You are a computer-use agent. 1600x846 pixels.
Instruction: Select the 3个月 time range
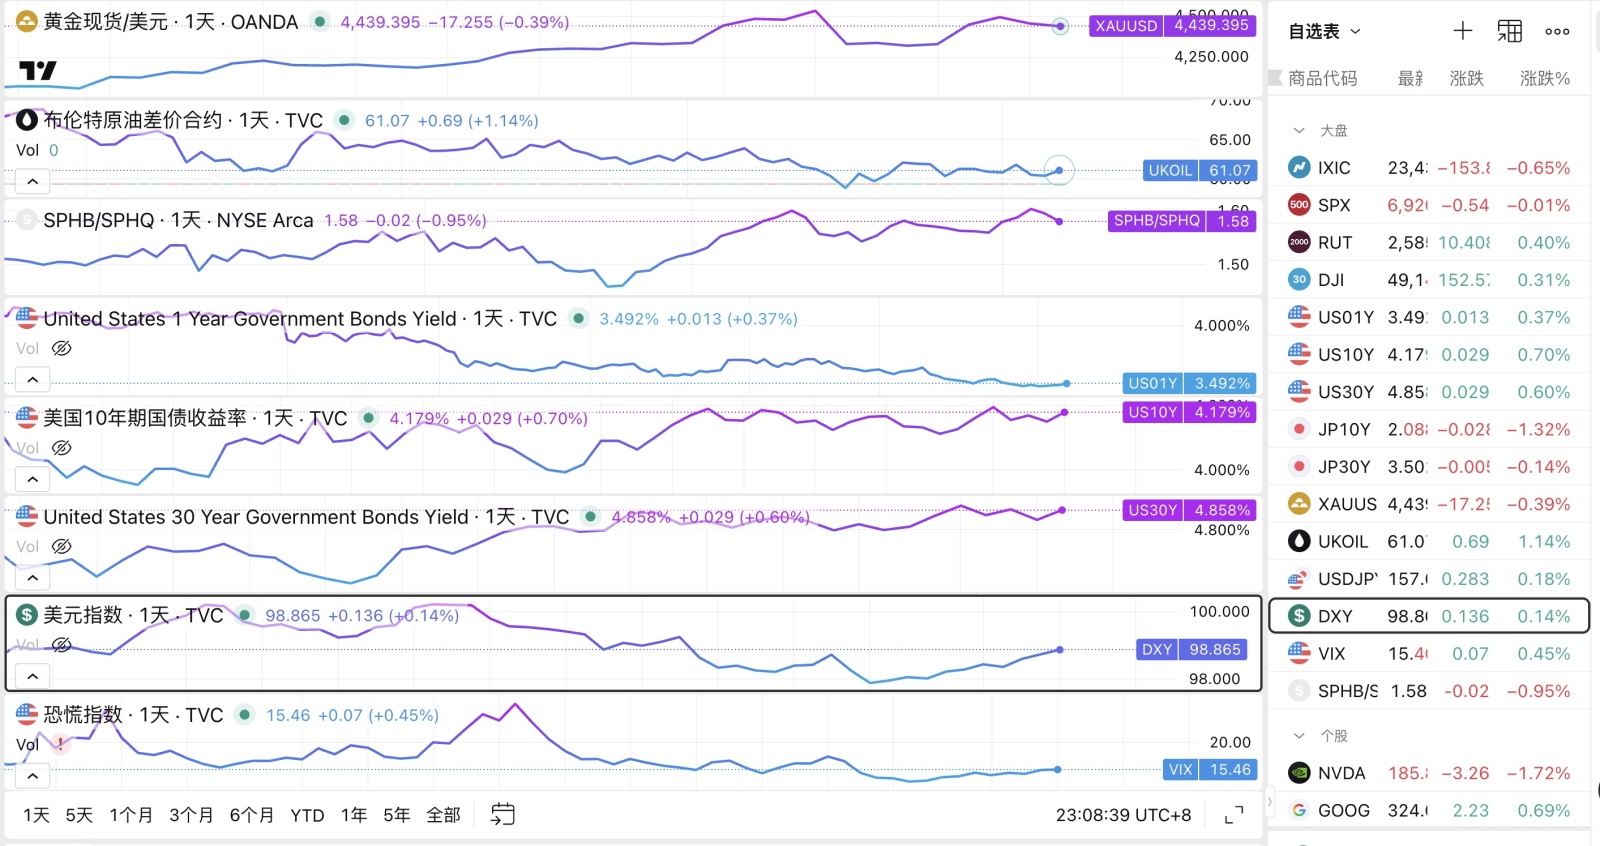(x=191, y=815)
